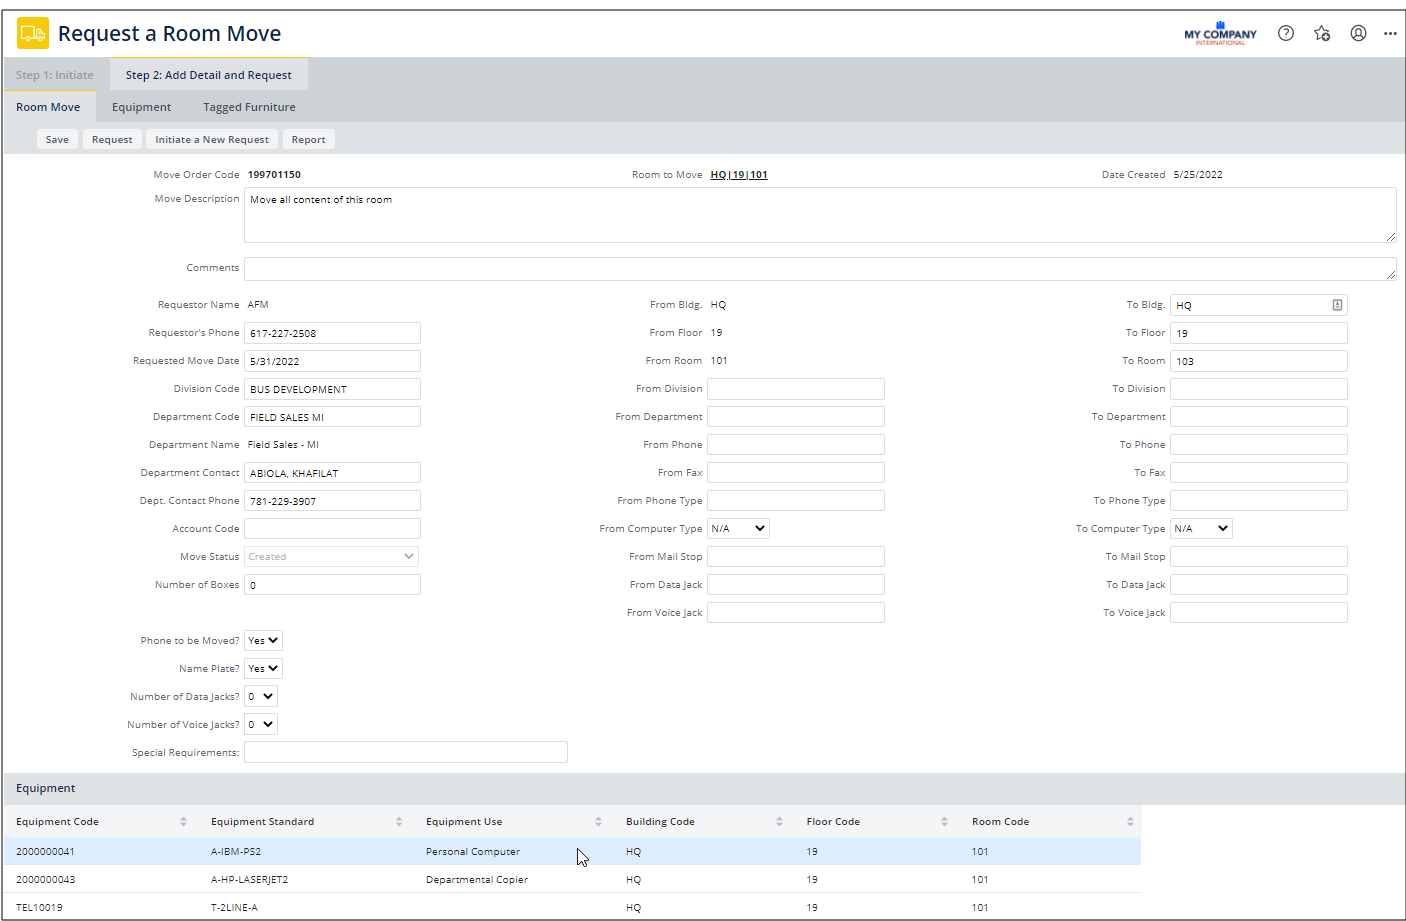Open the Number of Data Jacks dropdown
Screen dimensions: 1406x921
[x=260, y=697]
